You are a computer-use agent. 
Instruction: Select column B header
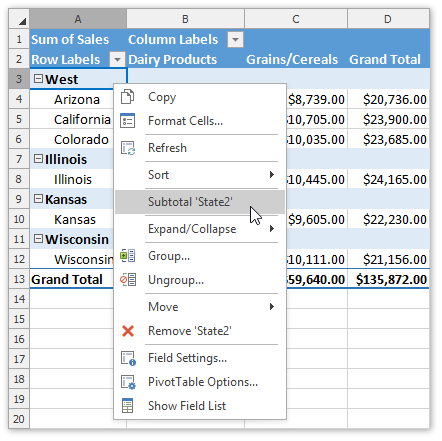[185, 19]
